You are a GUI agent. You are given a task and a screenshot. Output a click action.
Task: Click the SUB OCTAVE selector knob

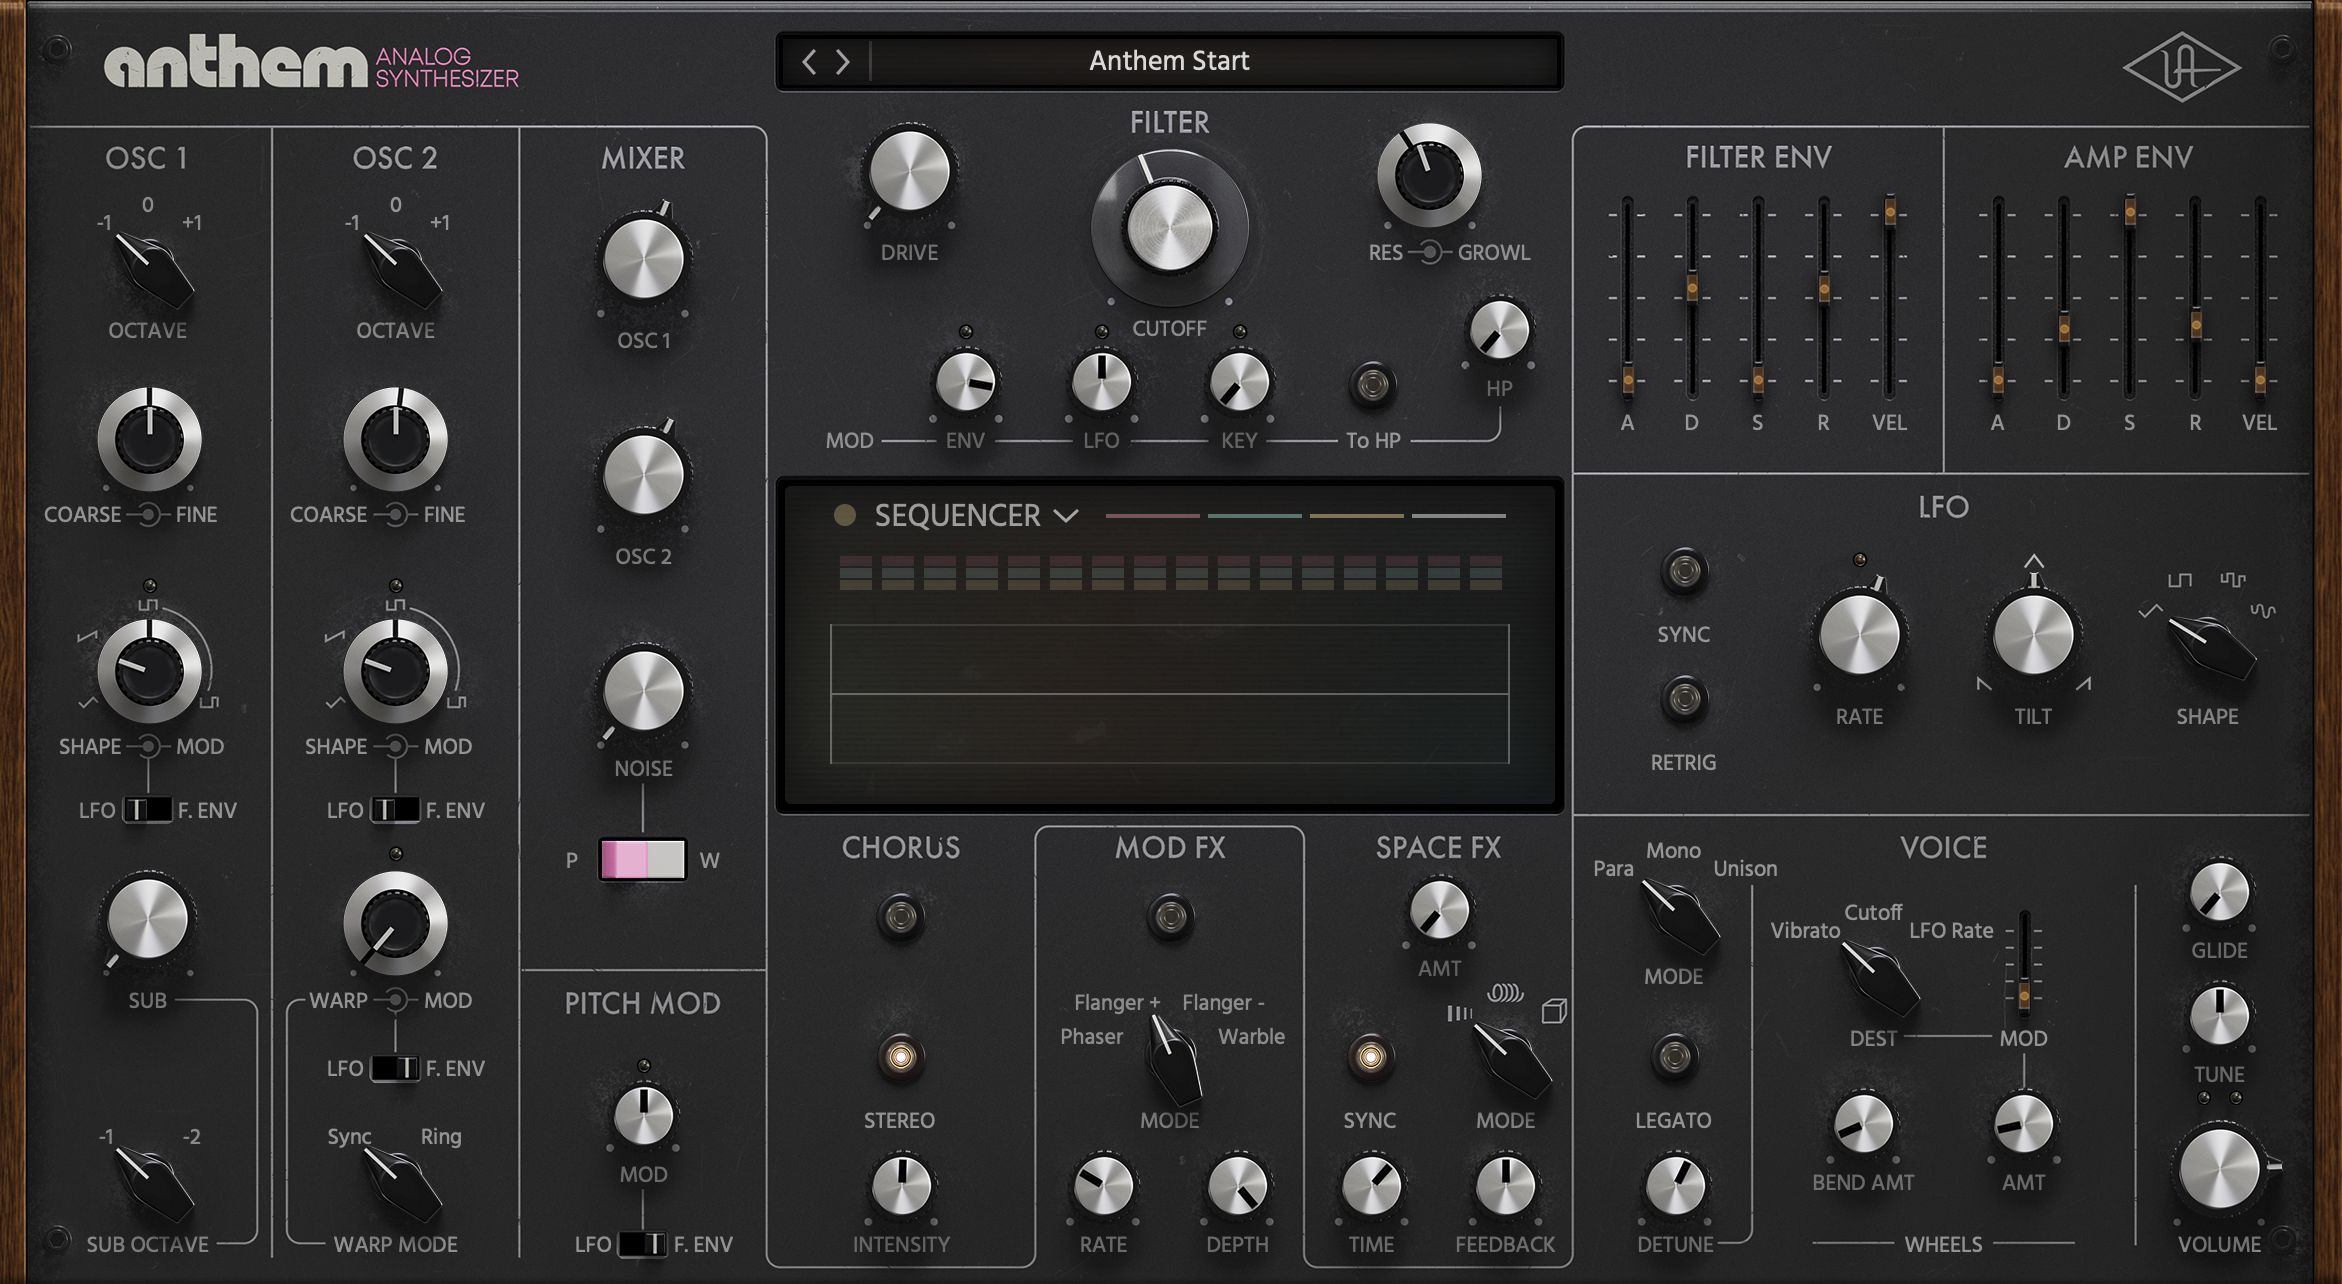tap(153, 1183)
